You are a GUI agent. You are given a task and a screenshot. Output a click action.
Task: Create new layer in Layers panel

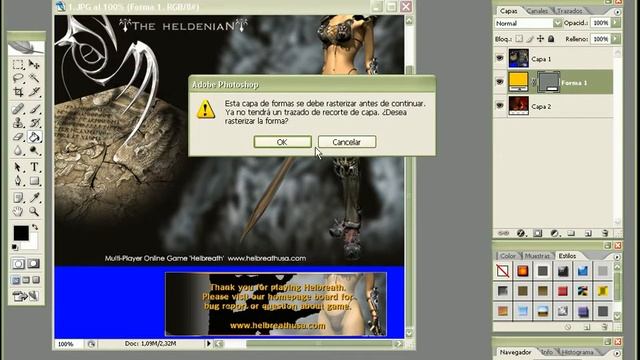[x=588, y=233]
